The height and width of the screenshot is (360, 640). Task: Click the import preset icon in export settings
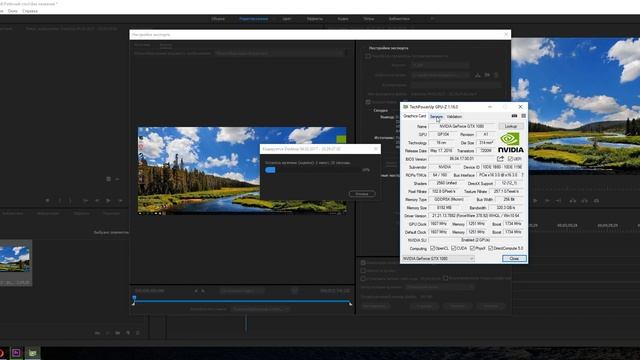tap(487, 75)
